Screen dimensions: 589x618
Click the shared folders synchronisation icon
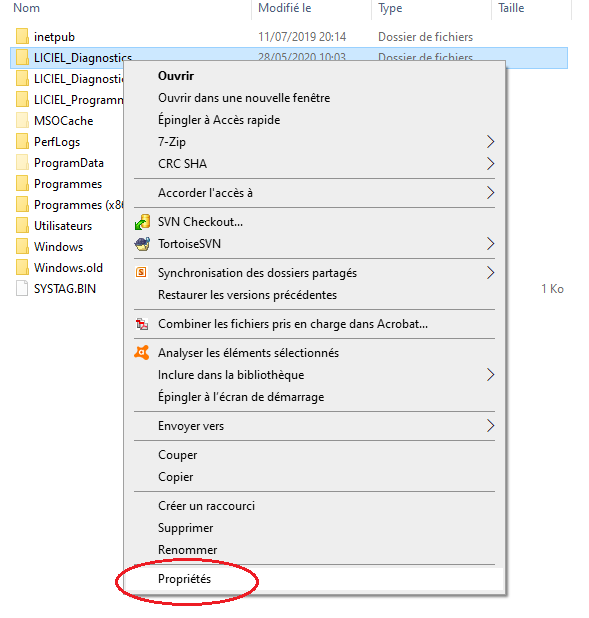pyautogui.click(x=141, y=272)
